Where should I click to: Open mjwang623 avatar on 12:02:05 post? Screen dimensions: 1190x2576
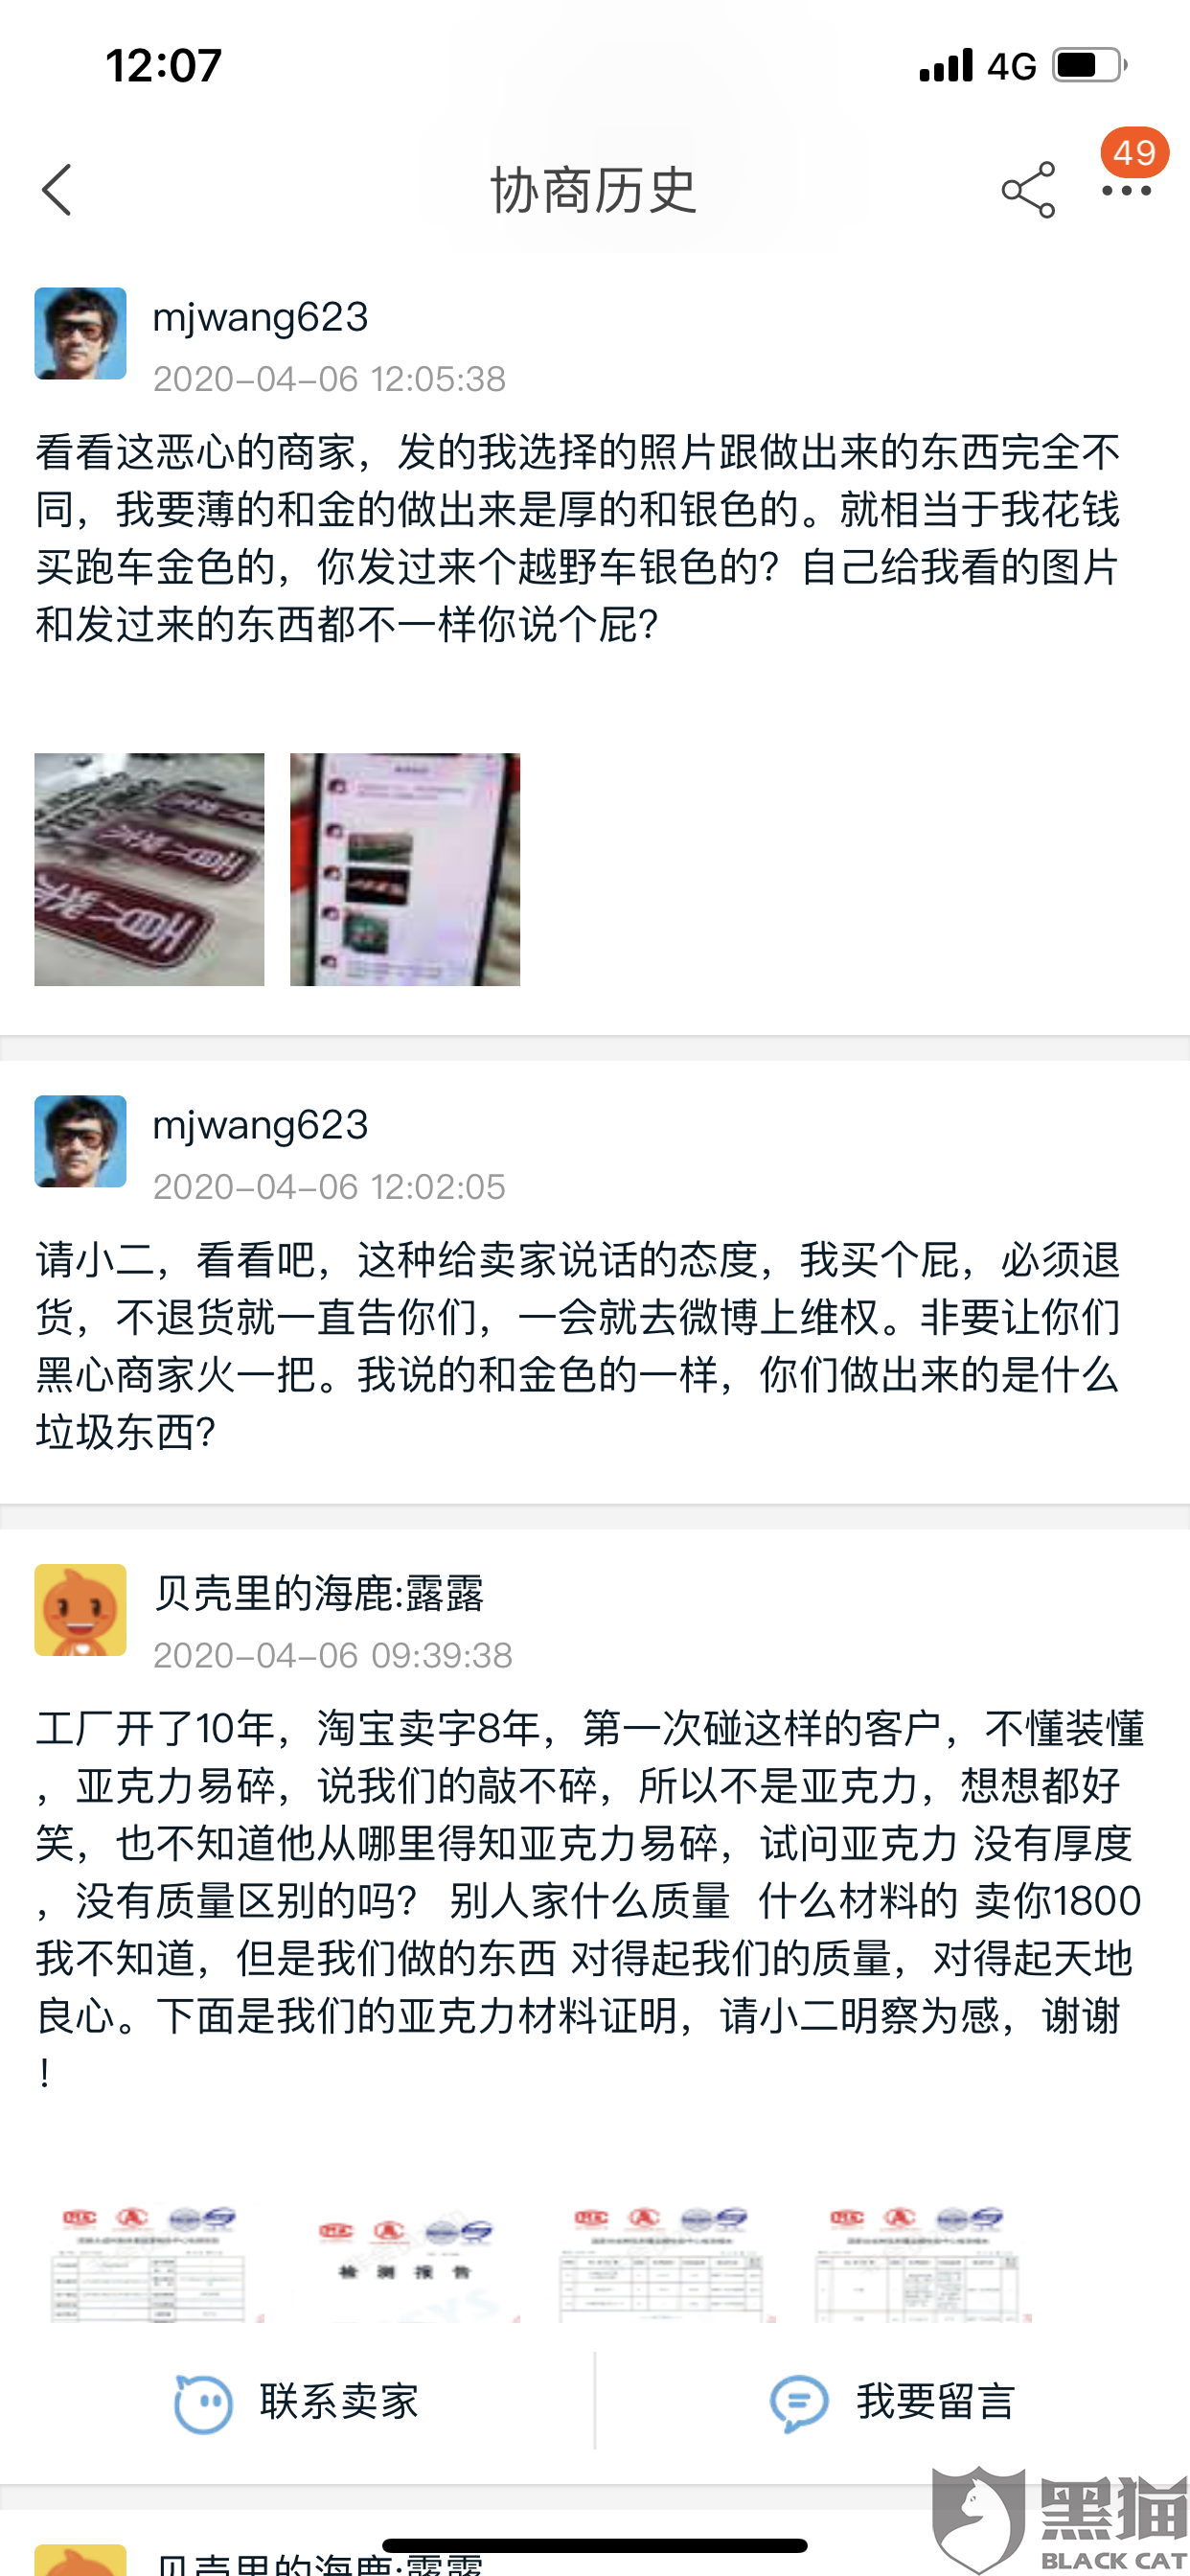click(80, 1141)
